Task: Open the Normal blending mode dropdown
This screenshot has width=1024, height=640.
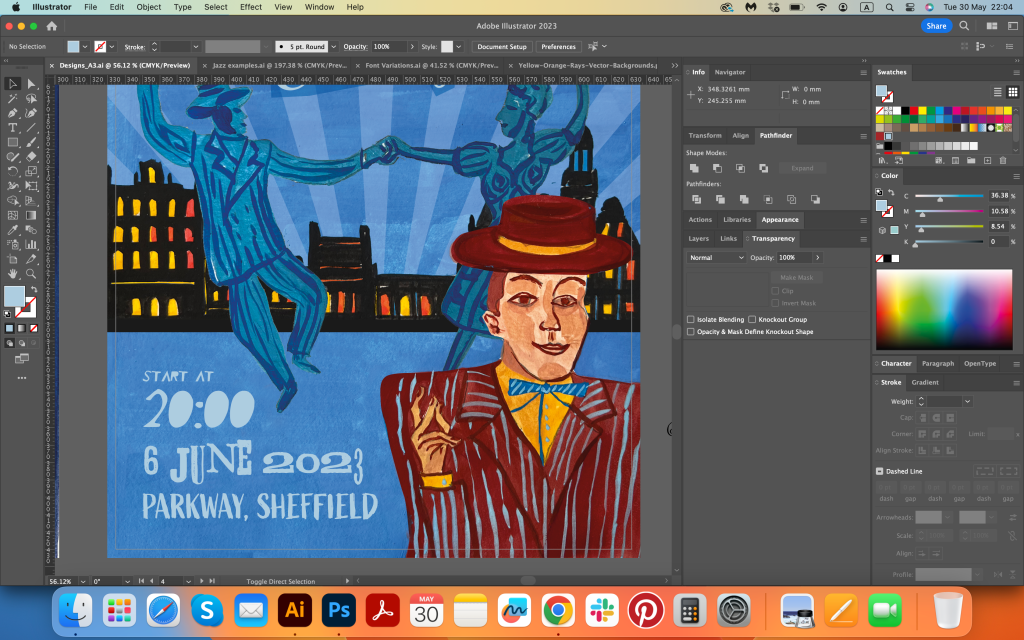Action: point(715,257)
